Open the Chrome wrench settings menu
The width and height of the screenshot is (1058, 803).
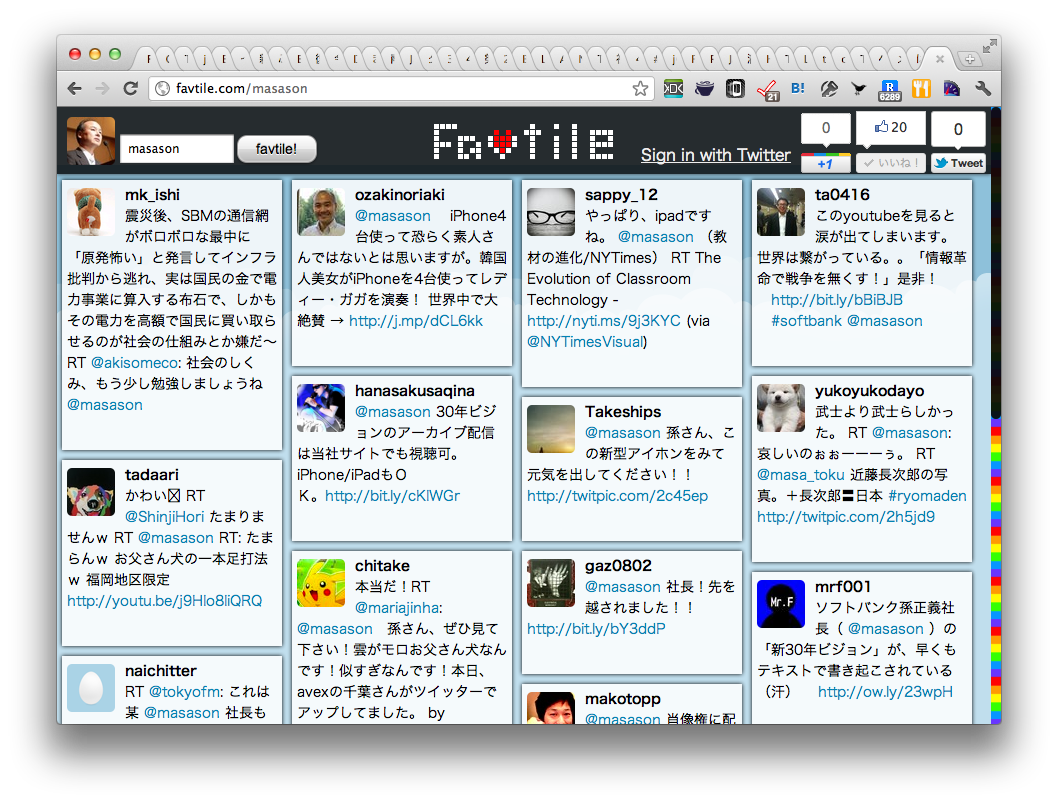pos(982,88)
